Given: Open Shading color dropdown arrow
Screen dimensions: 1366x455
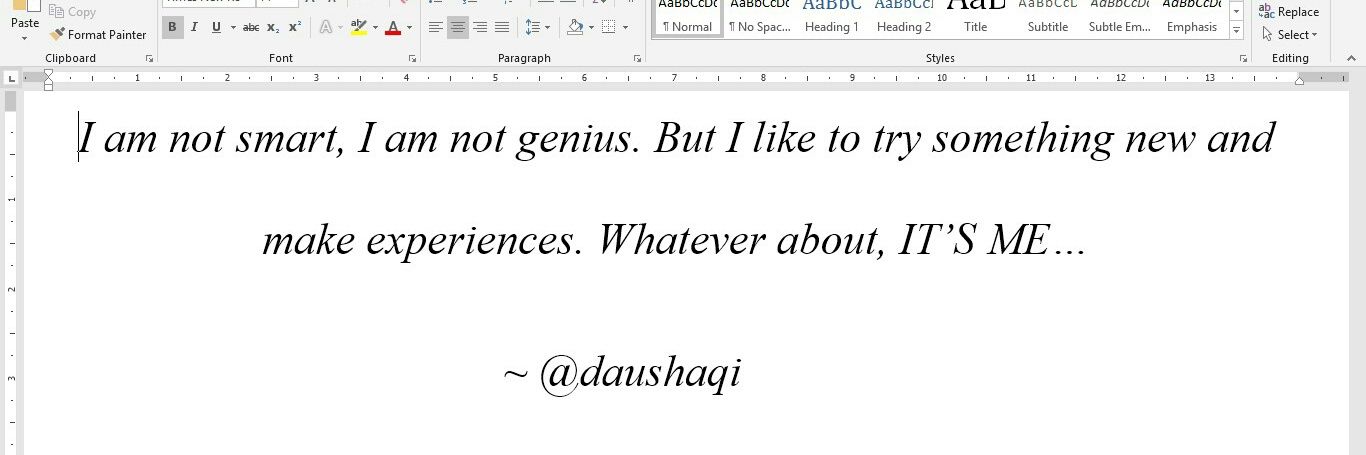Looking at the screenshot, I should tap(591, 27).
